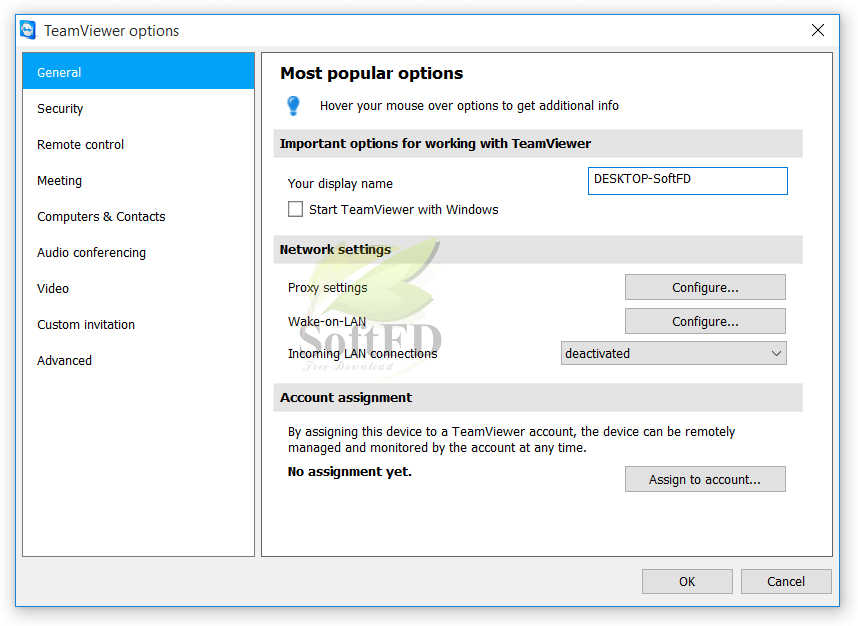This screenshot has height=626, width=858.
Task: Click Assign to account button
Action: pos(705,479)
